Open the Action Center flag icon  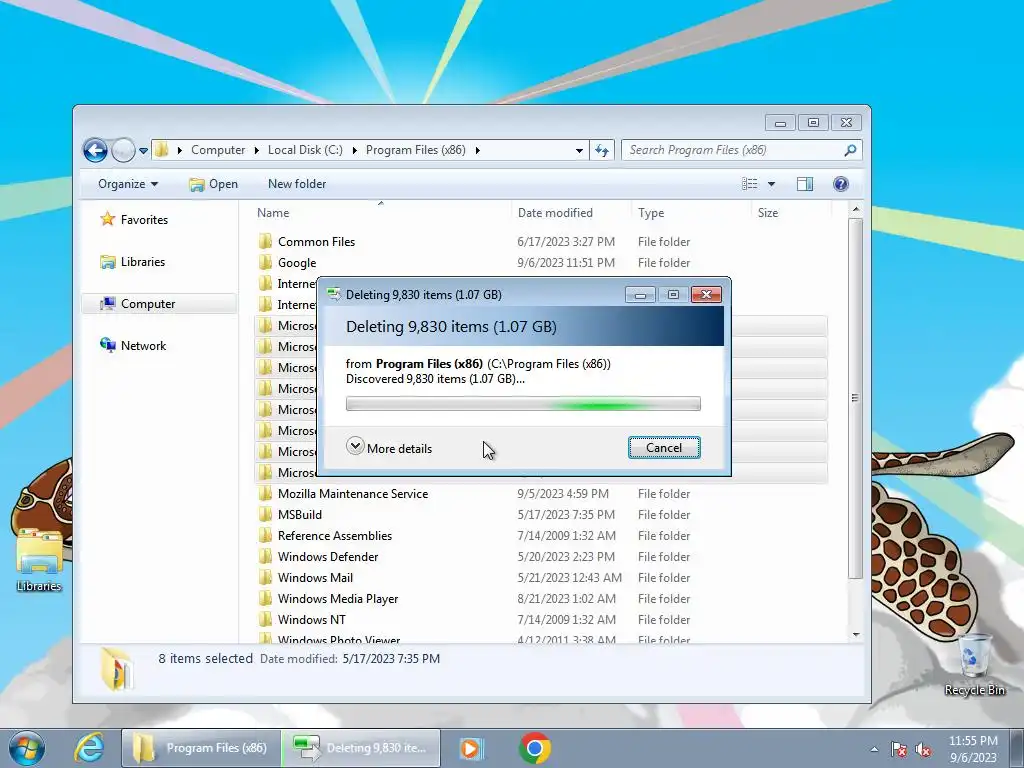pos(899,750)
